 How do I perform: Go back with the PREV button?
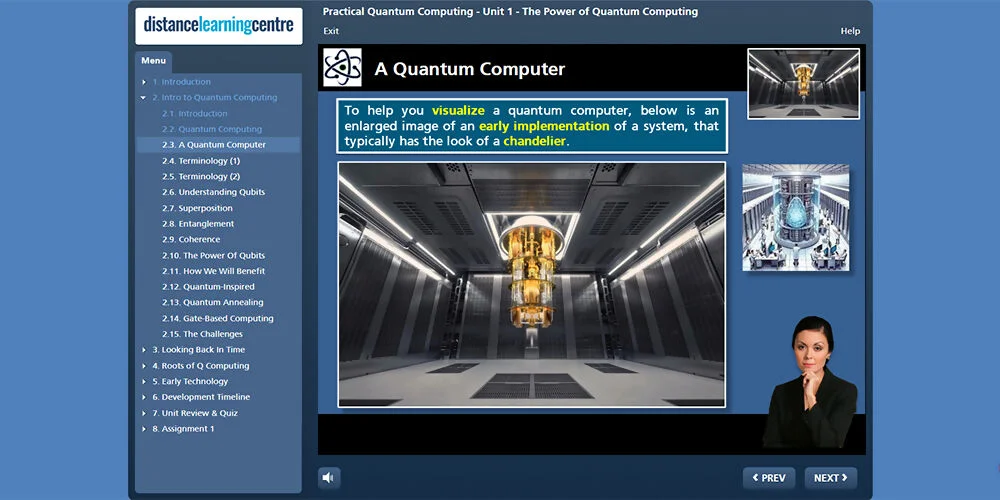(x=768, y=478)
